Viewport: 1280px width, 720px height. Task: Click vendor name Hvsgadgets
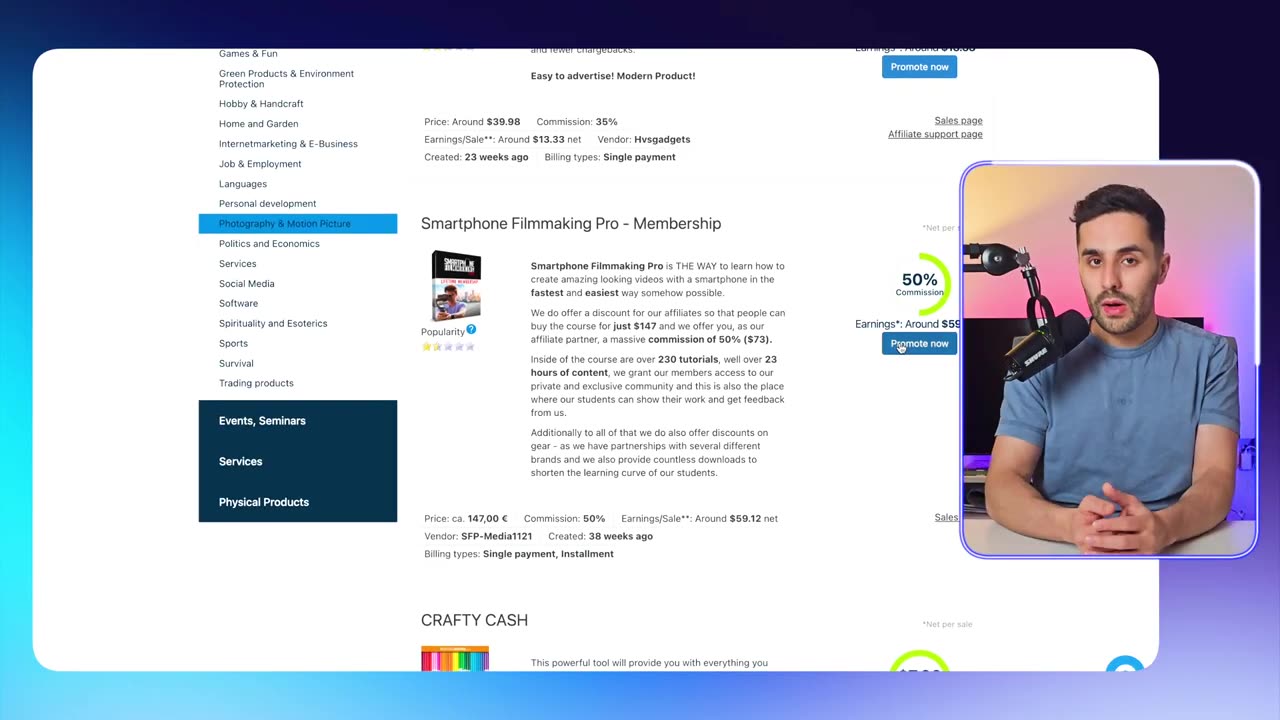662,140
